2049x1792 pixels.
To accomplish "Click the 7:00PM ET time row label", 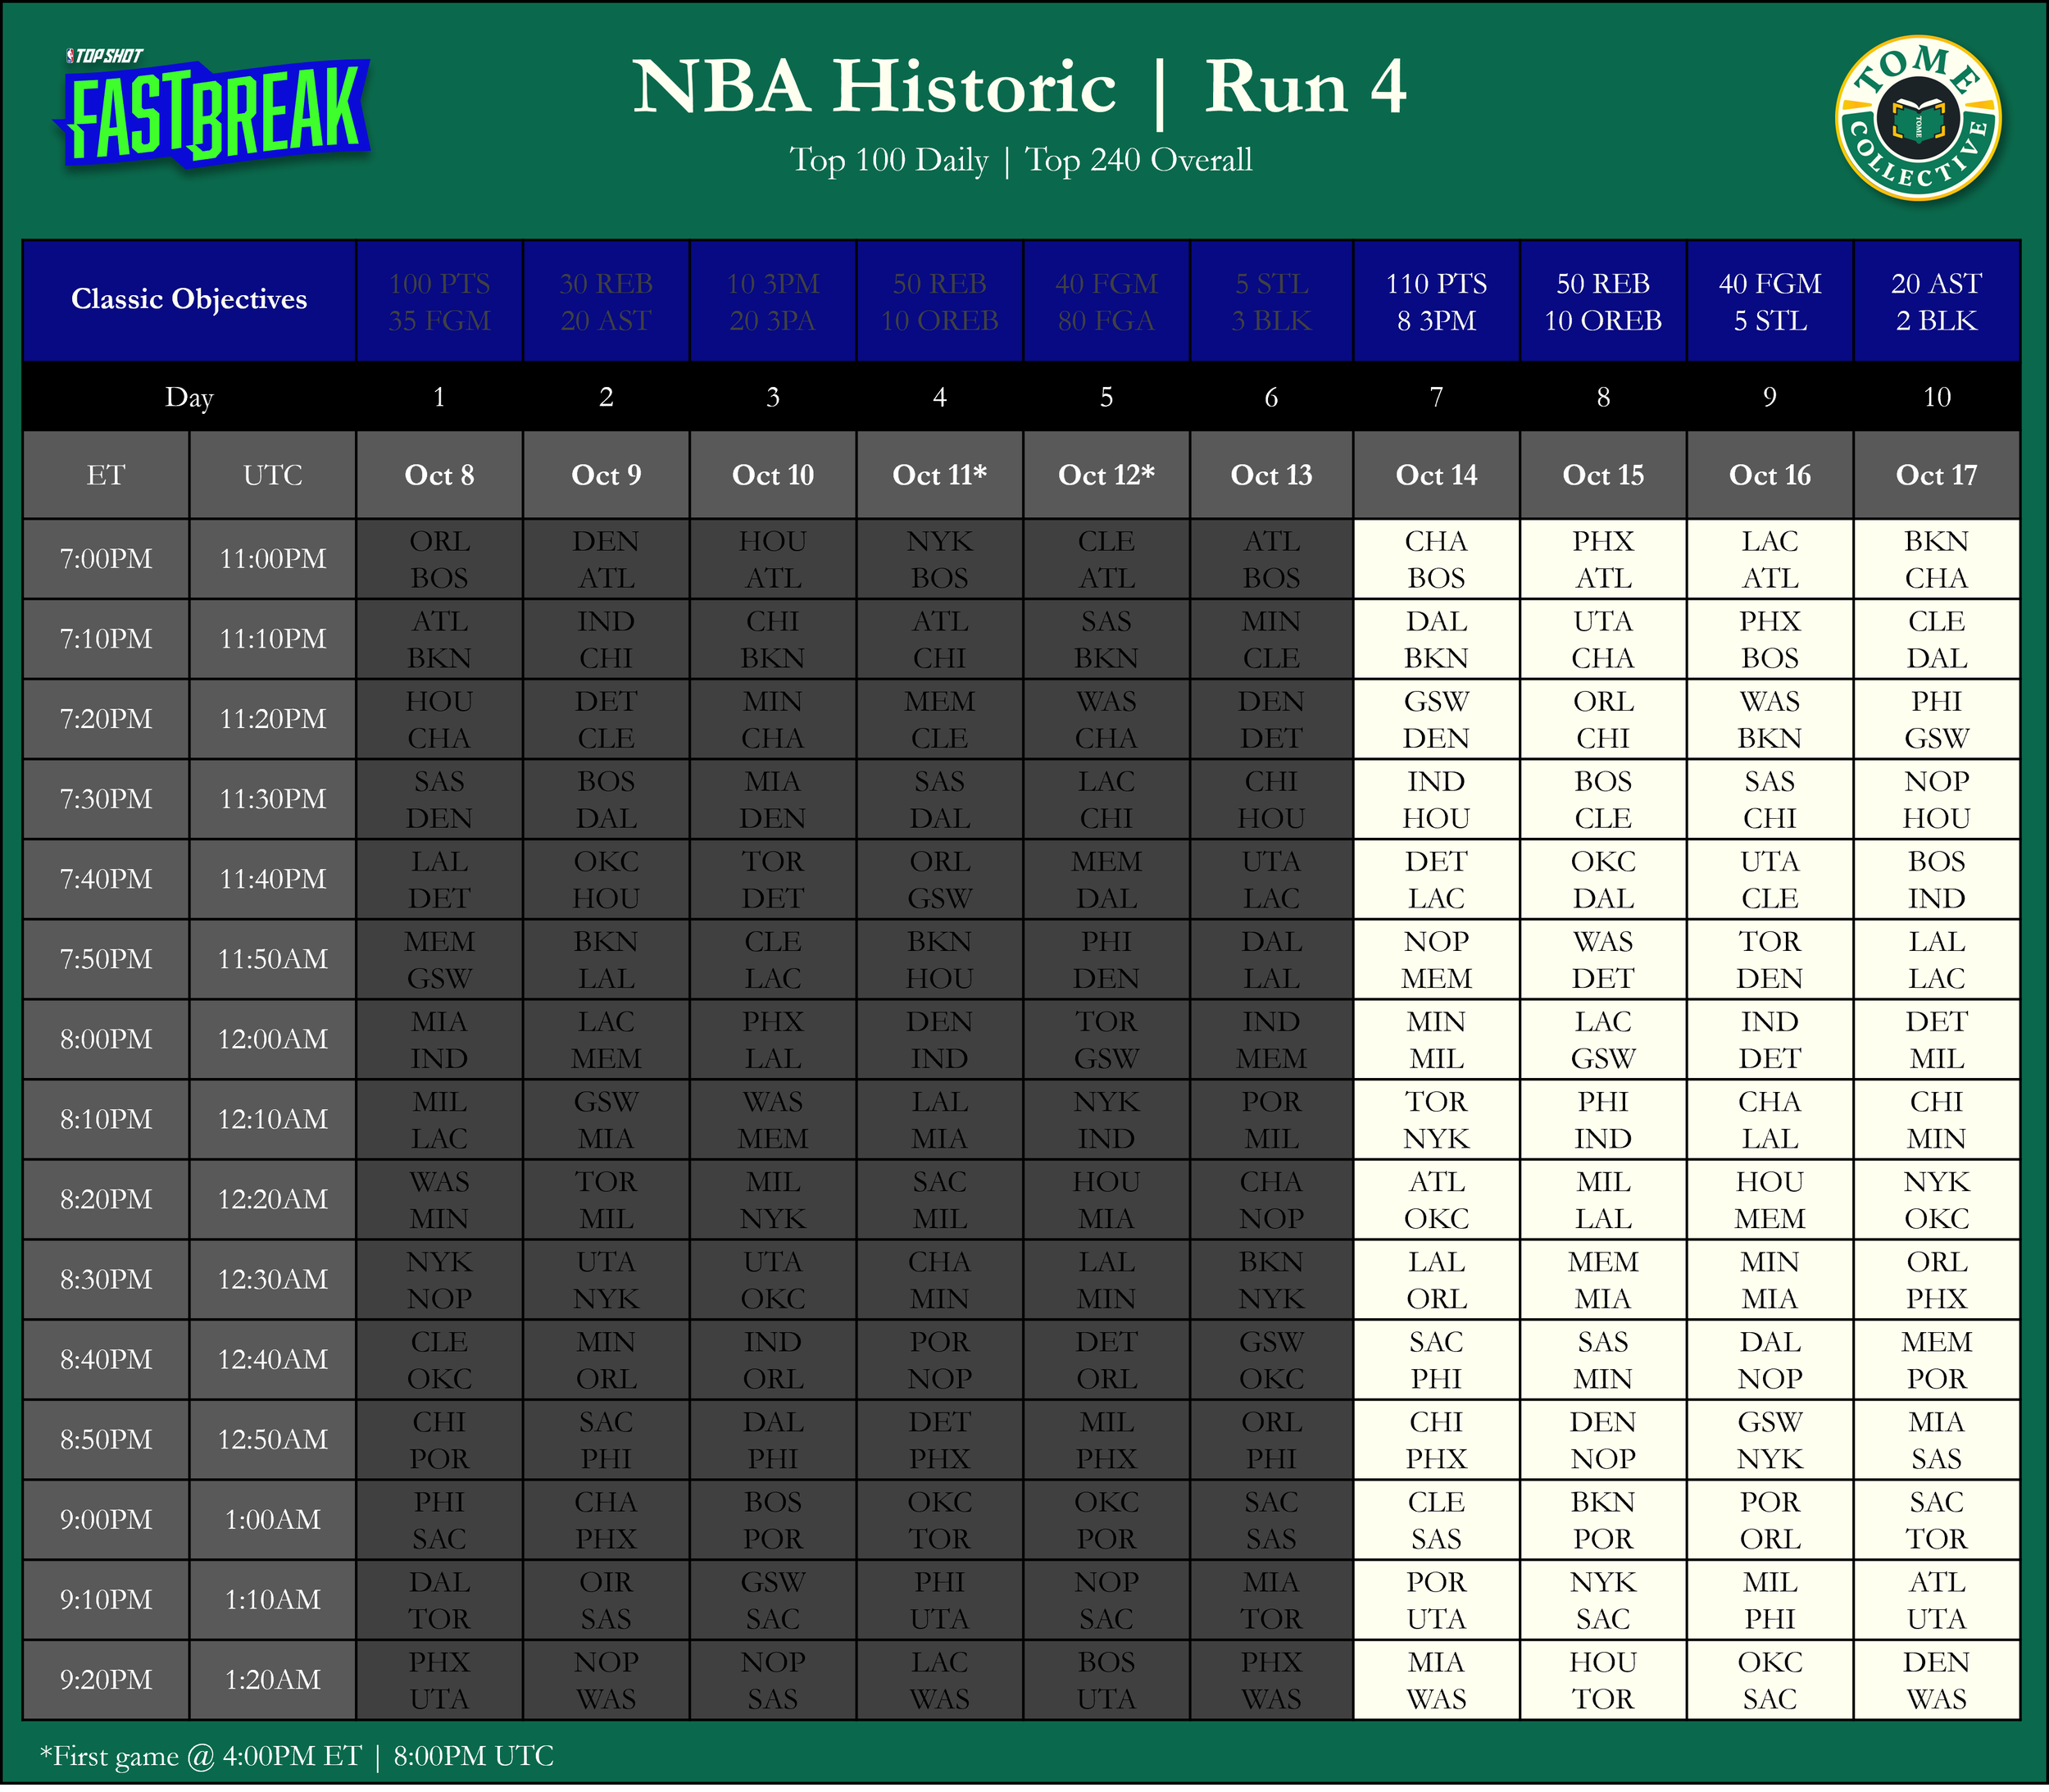I will coord(106,559).
